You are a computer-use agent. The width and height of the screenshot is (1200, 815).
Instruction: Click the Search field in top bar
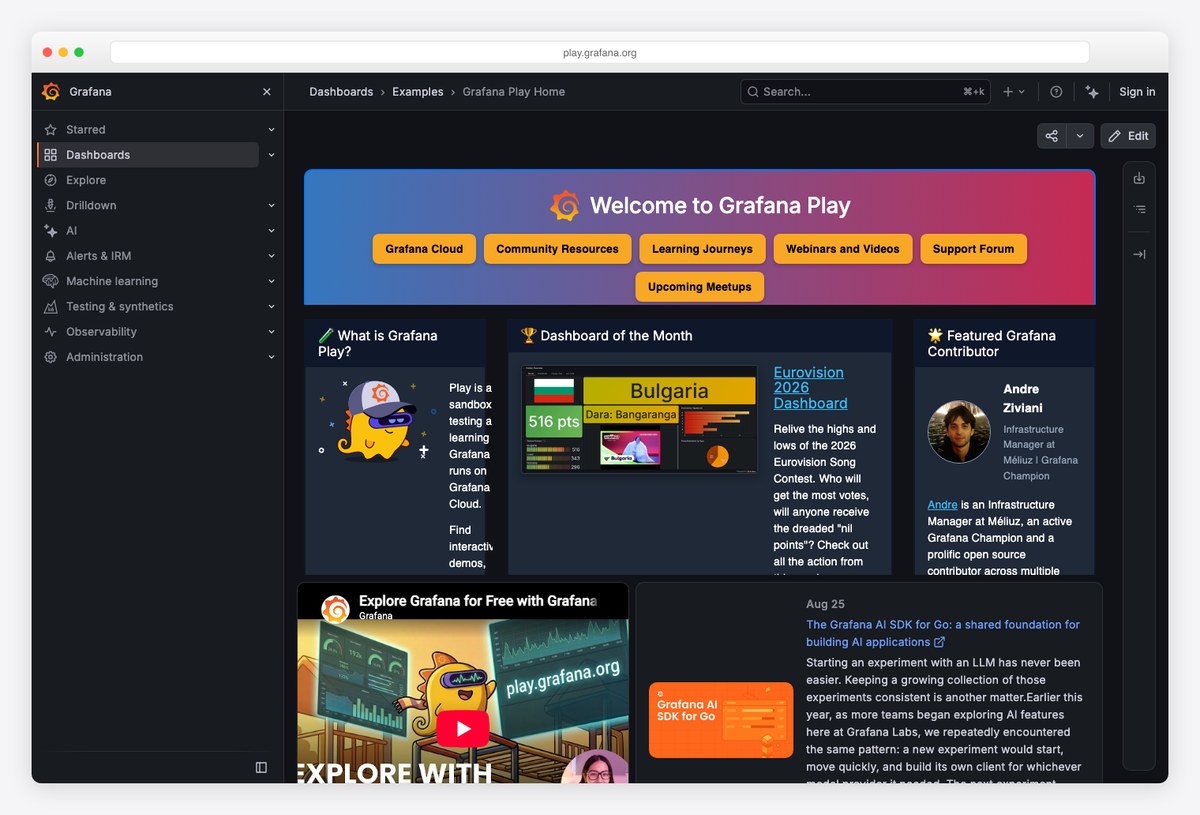pyautogui.click(x=865, y=92)
